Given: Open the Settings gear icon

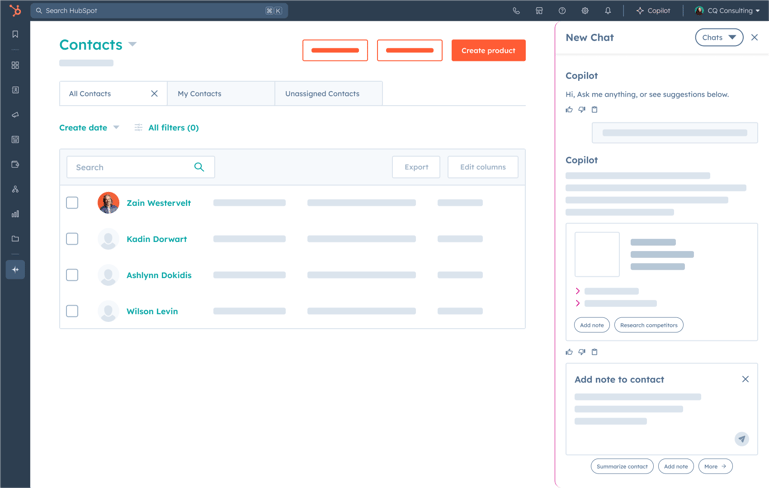Looking at the screenshot, I should (585, 10).
